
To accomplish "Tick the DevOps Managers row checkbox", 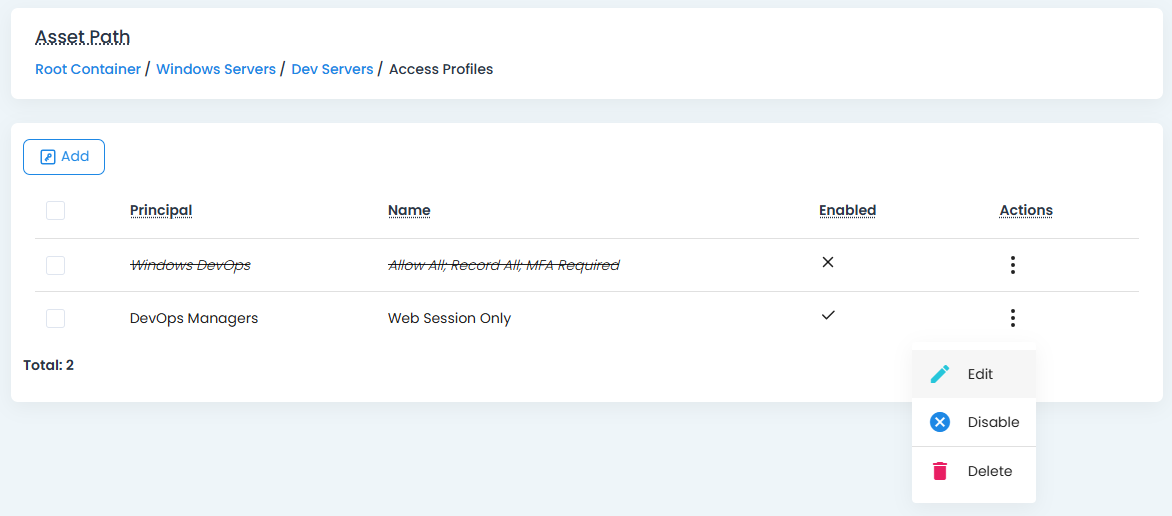I will pyautogui.click(x=56, y=318).
